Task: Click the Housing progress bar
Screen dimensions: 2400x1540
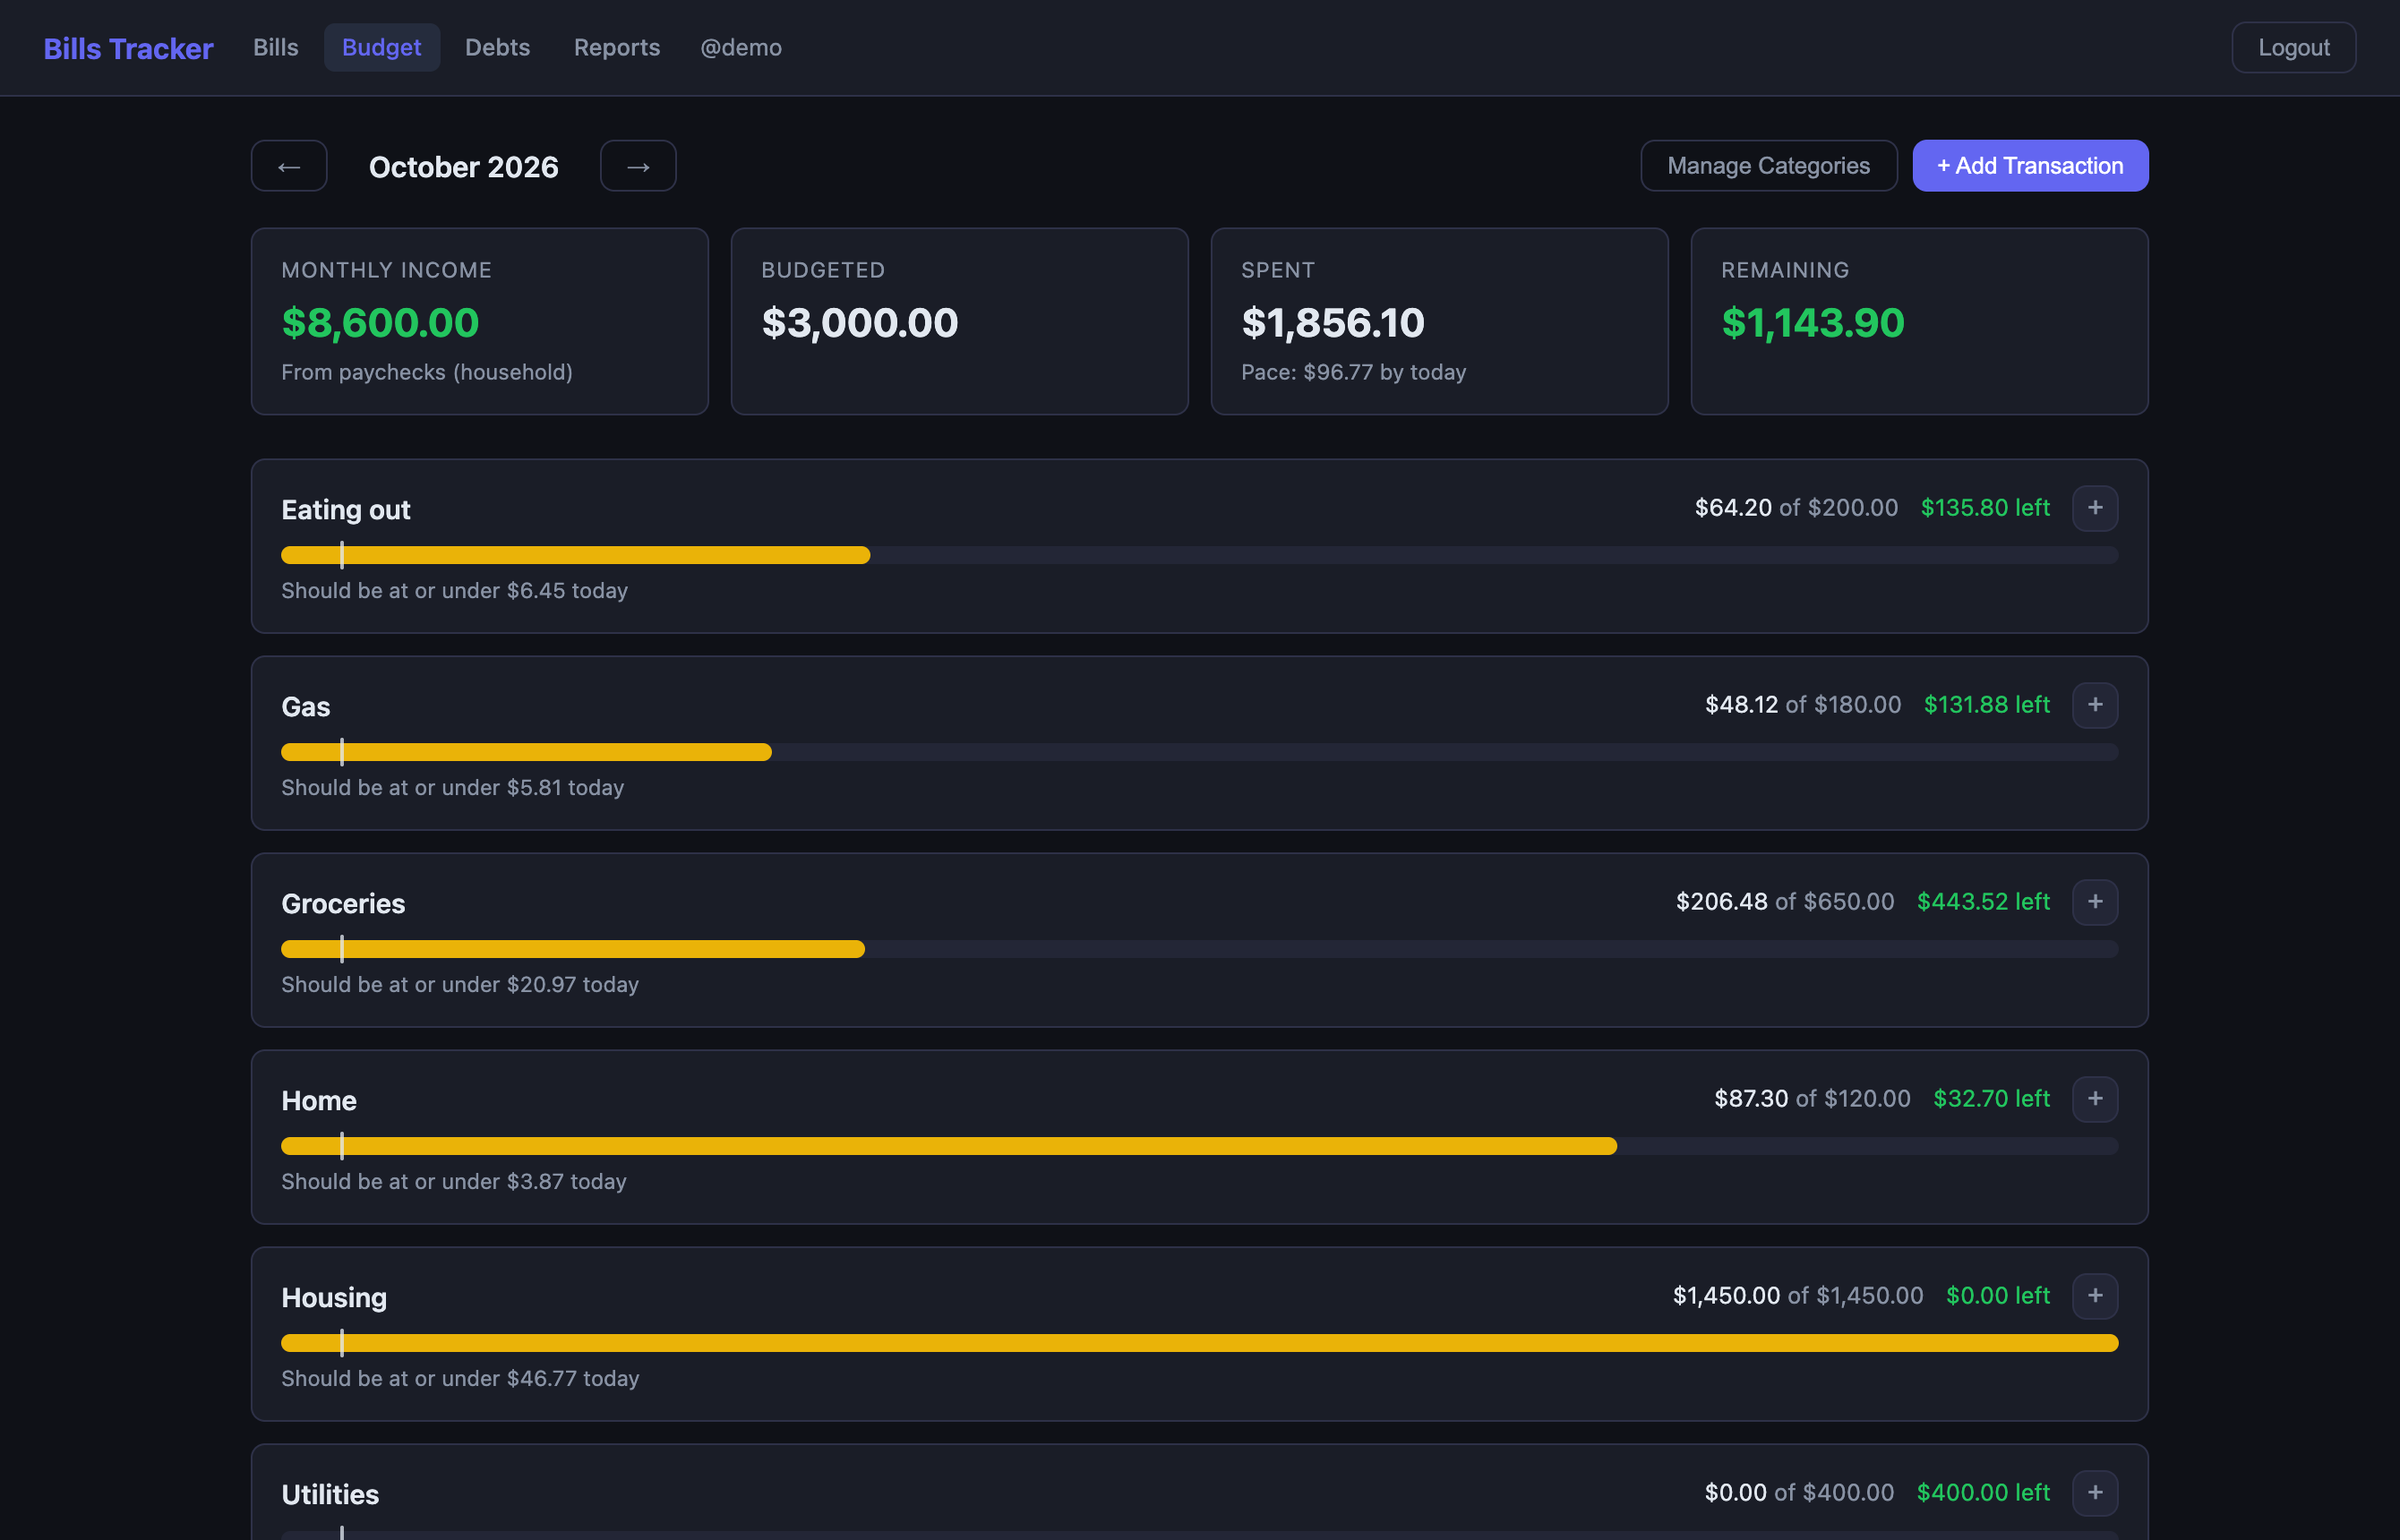Action: [1200, 1343]
